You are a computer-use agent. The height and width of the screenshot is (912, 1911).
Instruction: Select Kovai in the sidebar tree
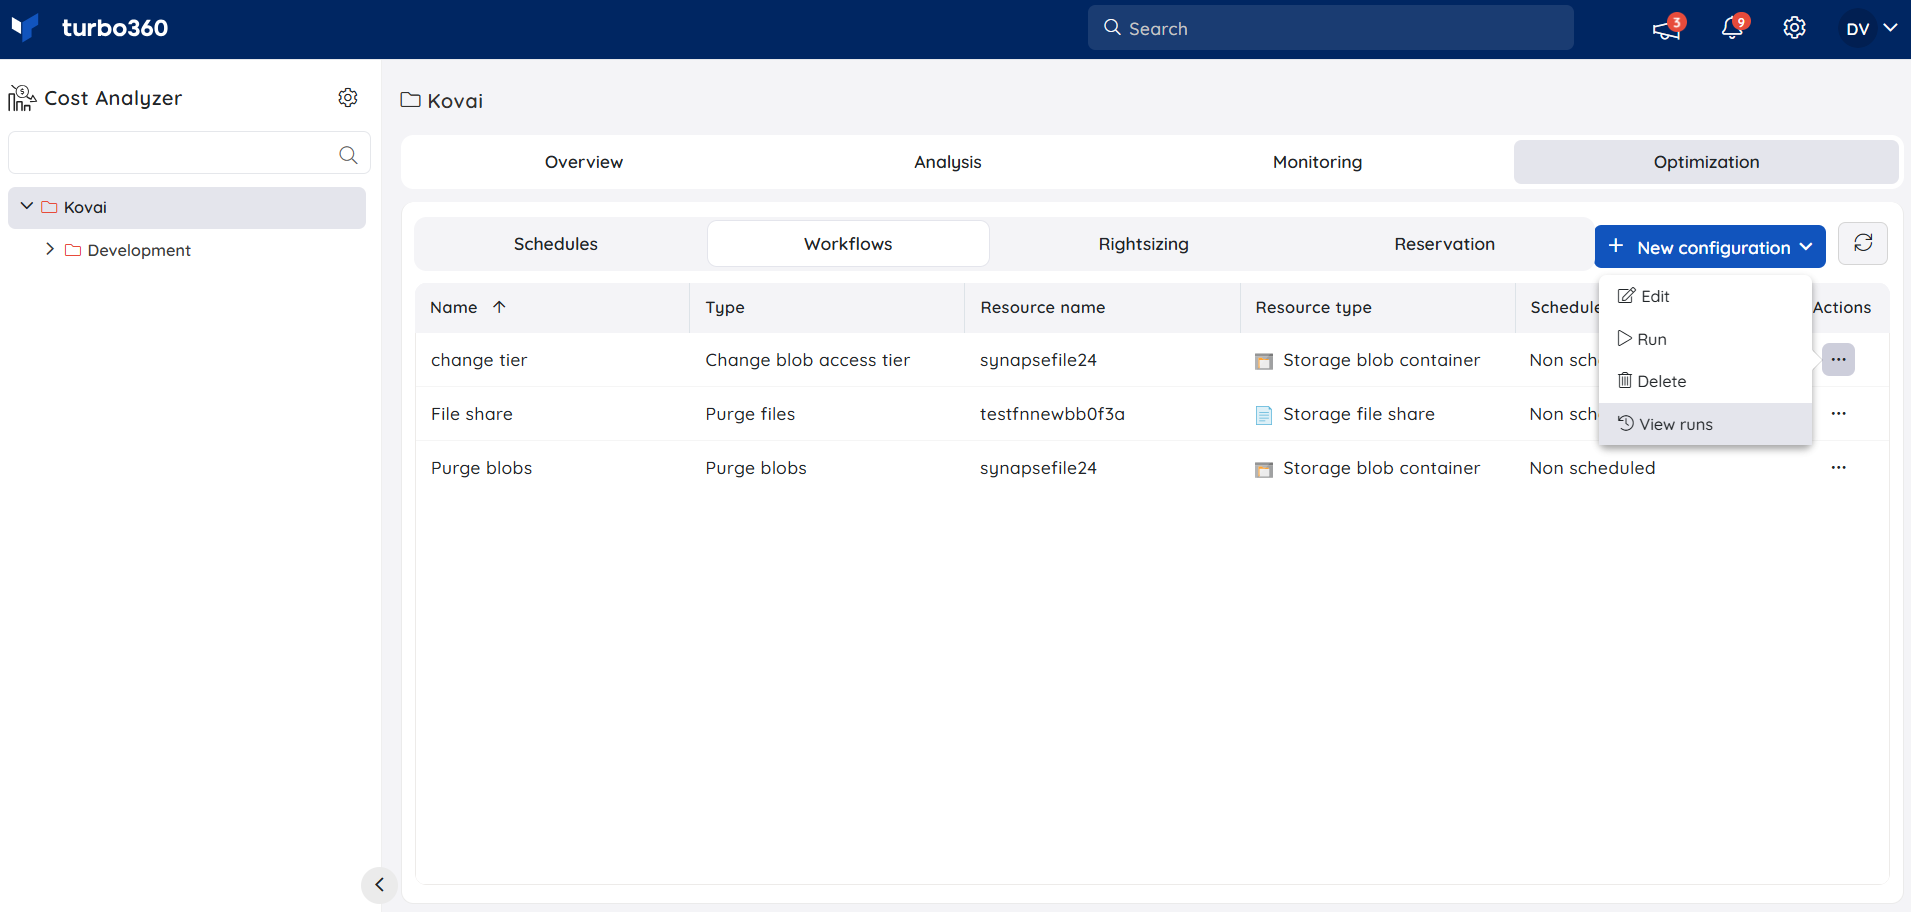pos(187,207)
